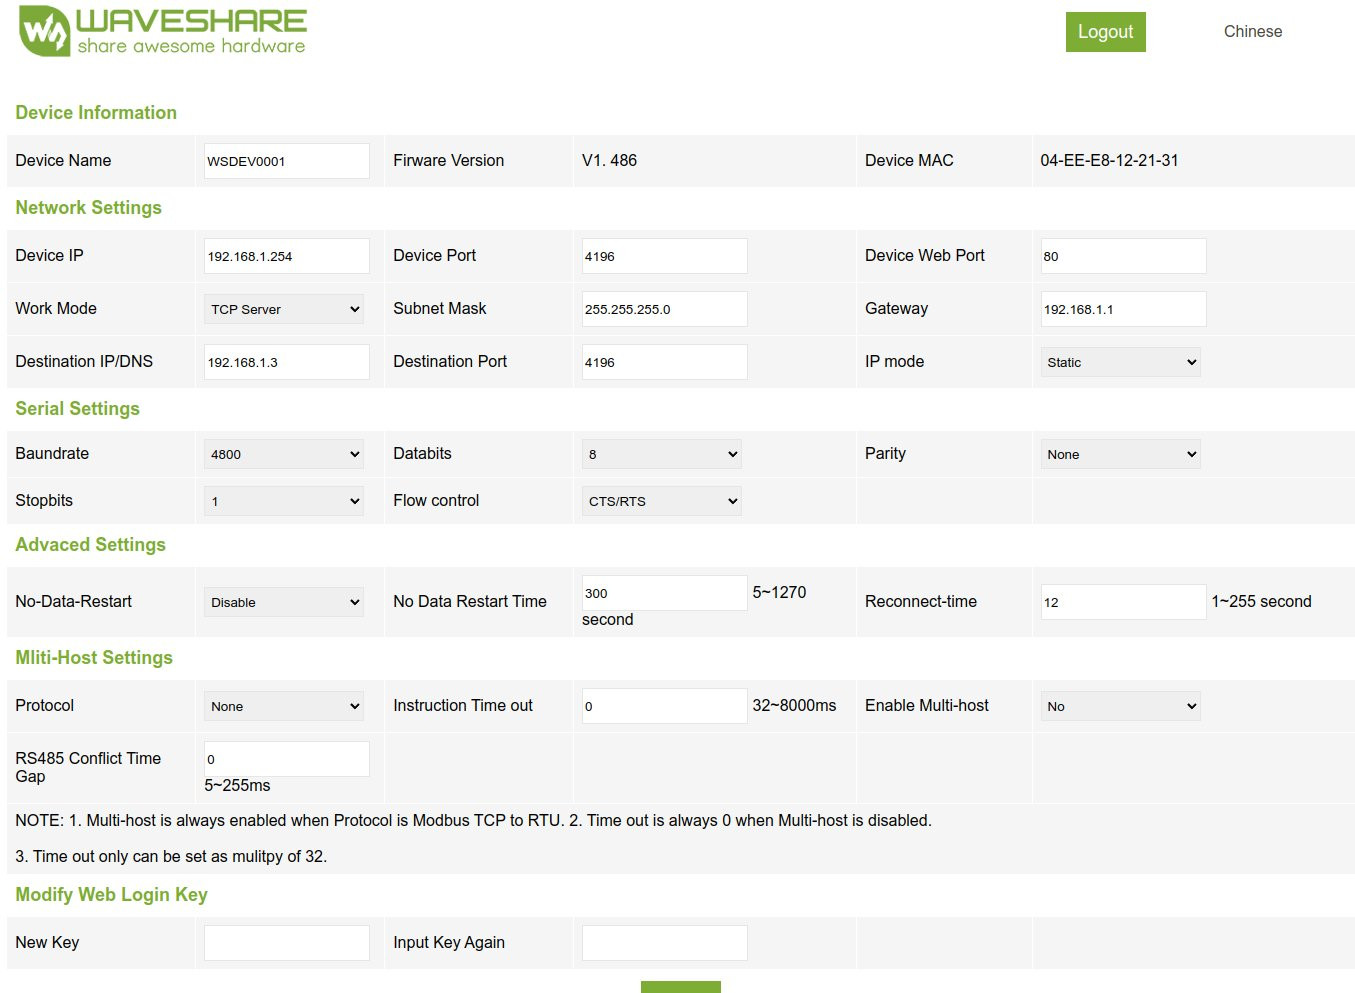The height and width of the screenshot is (993, 1355).
Task: Choose a value in the Databits dropdown
Action: click(x=662, y=454)
